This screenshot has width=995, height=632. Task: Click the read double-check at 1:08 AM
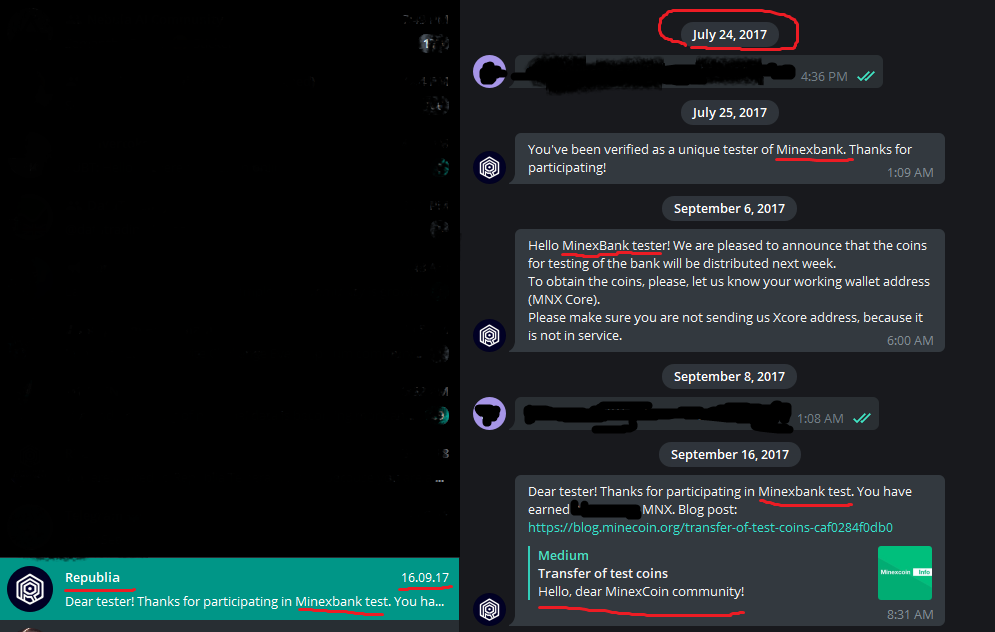point(862,418)
